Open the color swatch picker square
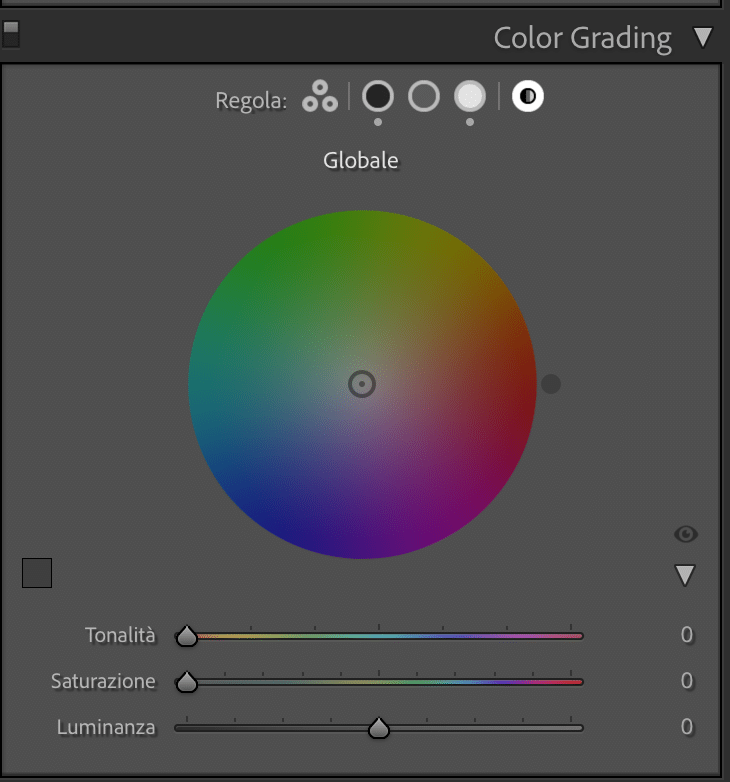This screenshot has width=730, height=782. [x=37, y=573]
